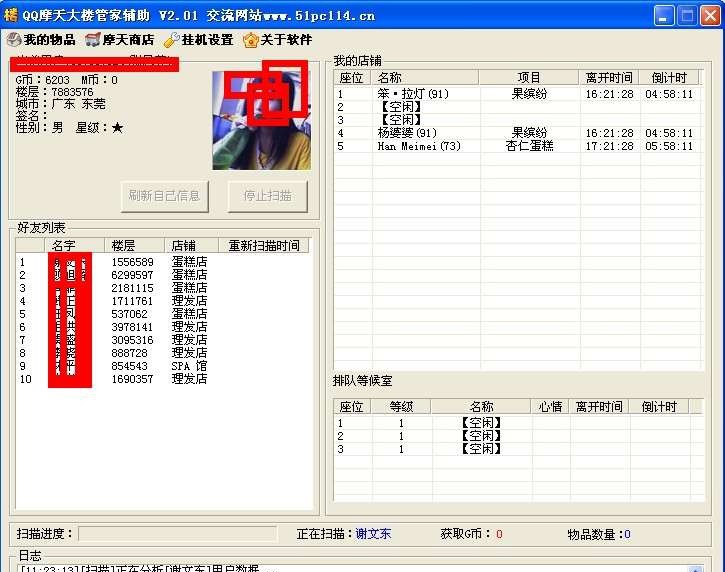This screenshot has width=725, height=572.
Task: Select the SPA 馆 friend row
Action: point(163,366)
